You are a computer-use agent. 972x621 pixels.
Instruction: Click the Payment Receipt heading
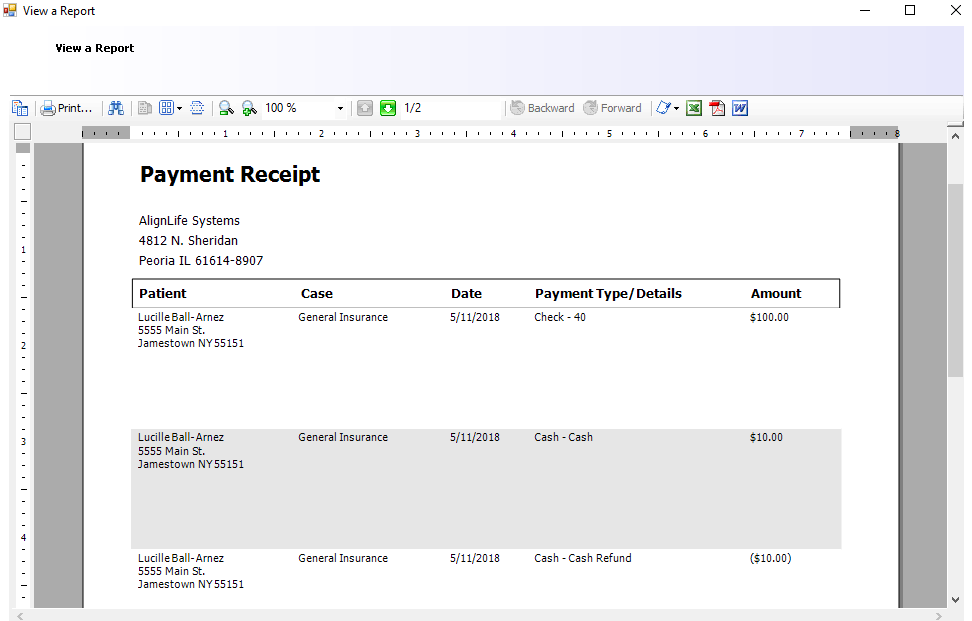pyautogui.click(x=230, y=175)
